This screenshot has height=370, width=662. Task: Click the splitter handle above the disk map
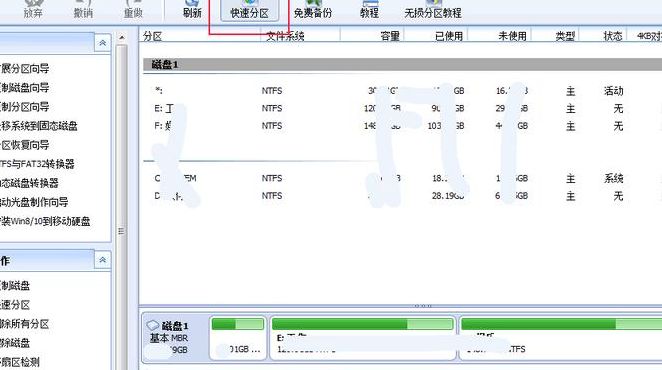coord(423,305)
